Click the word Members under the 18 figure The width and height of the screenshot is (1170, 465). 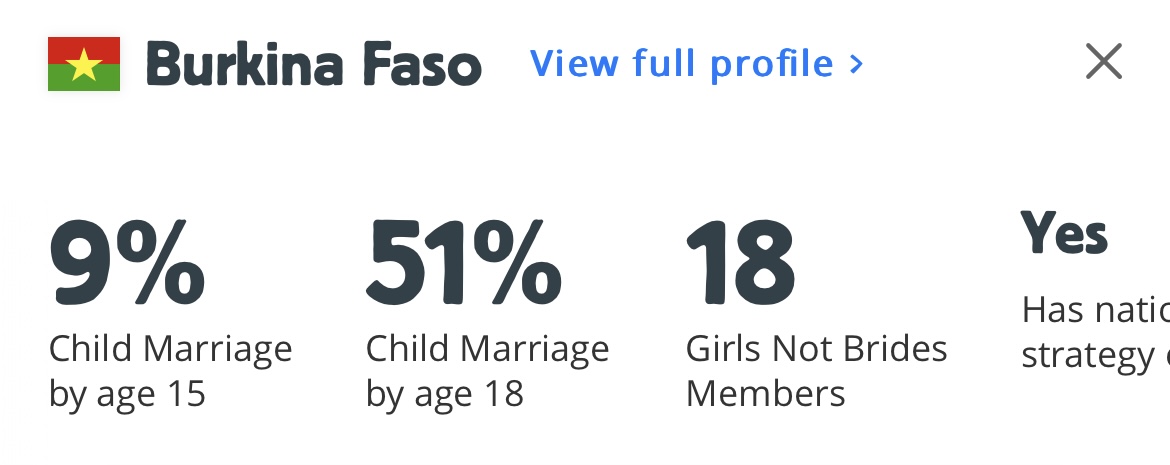[765, 394]
